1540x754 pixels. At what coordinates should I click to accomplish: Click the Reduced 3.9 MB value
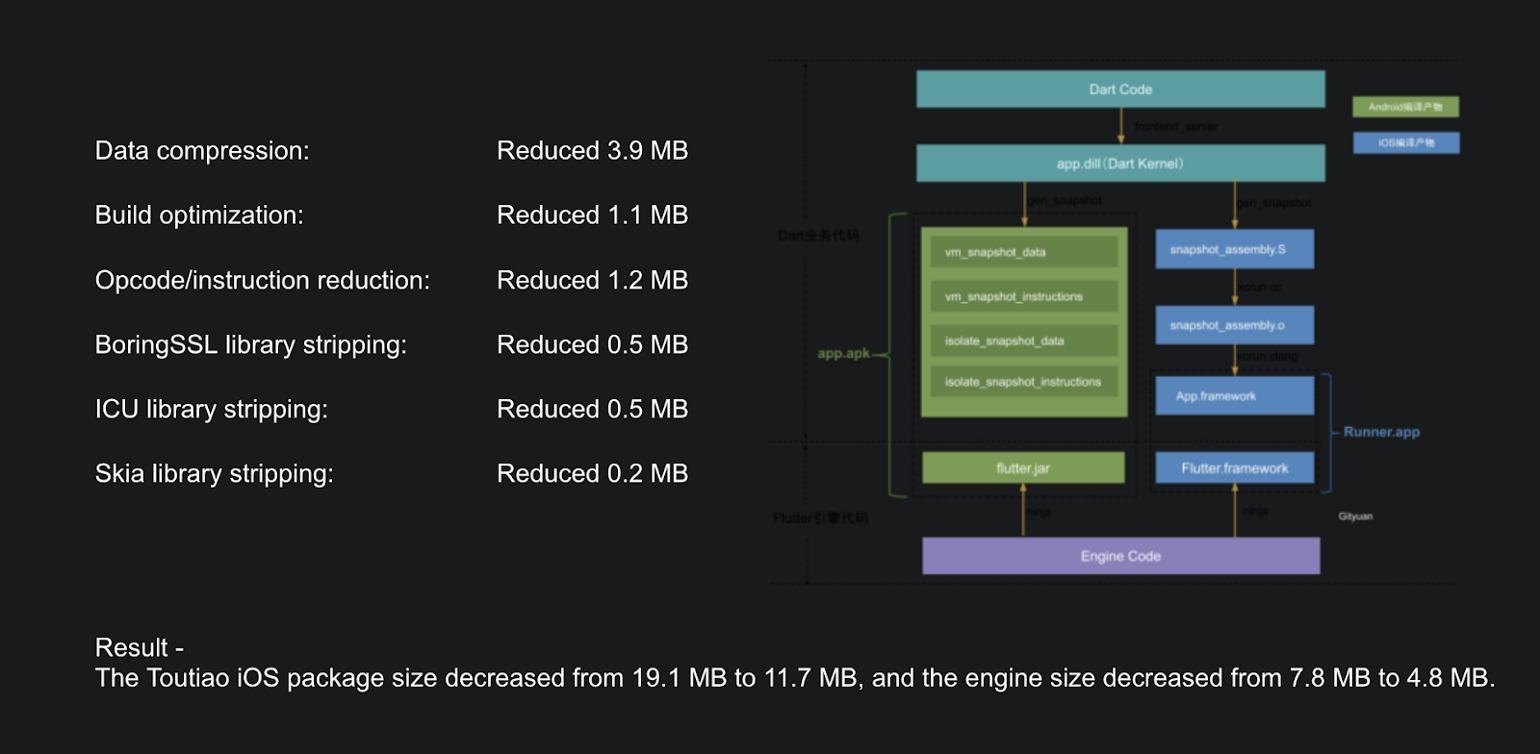point(592,151)
